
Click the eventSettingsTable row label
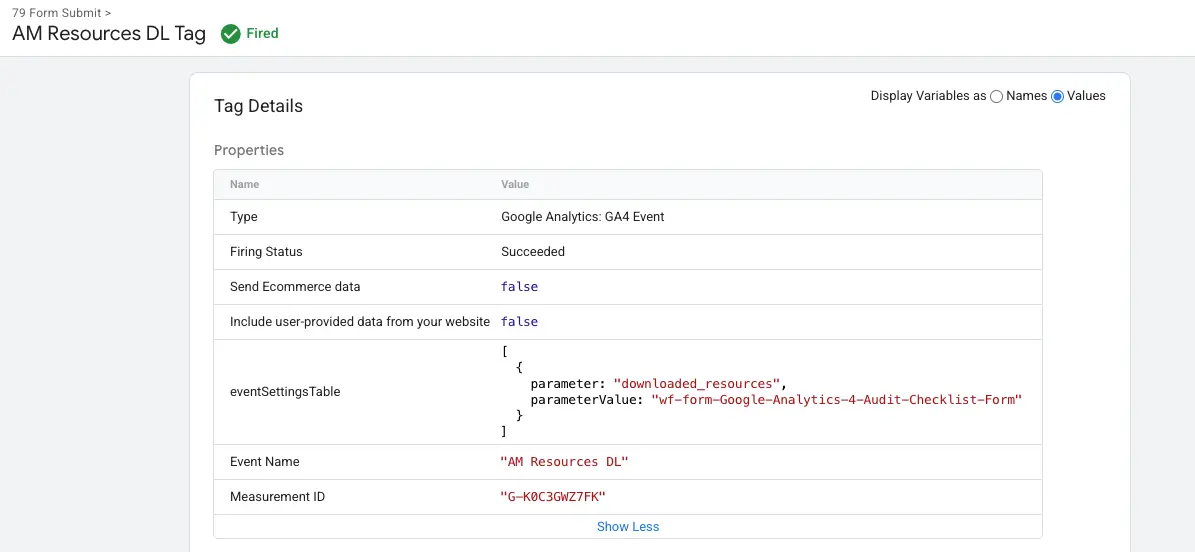tap(285, 392)
